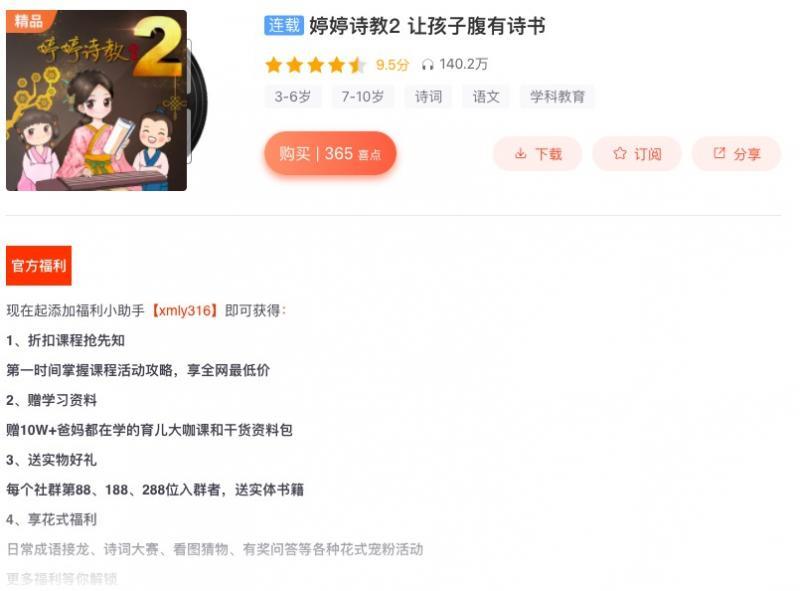The height and width of the screenshot is (591, 800).
Task: Click the half-filled fifth rating star
Action: click(x=357, y=65)
